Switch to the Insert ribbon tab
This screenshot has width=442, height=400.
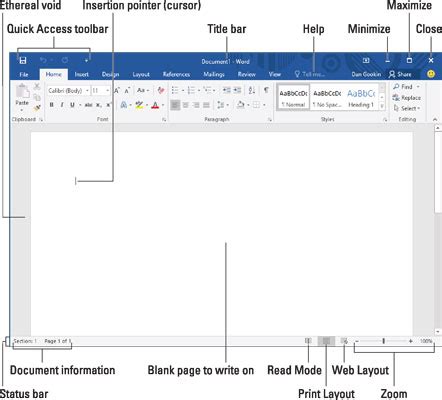[82, 74]
